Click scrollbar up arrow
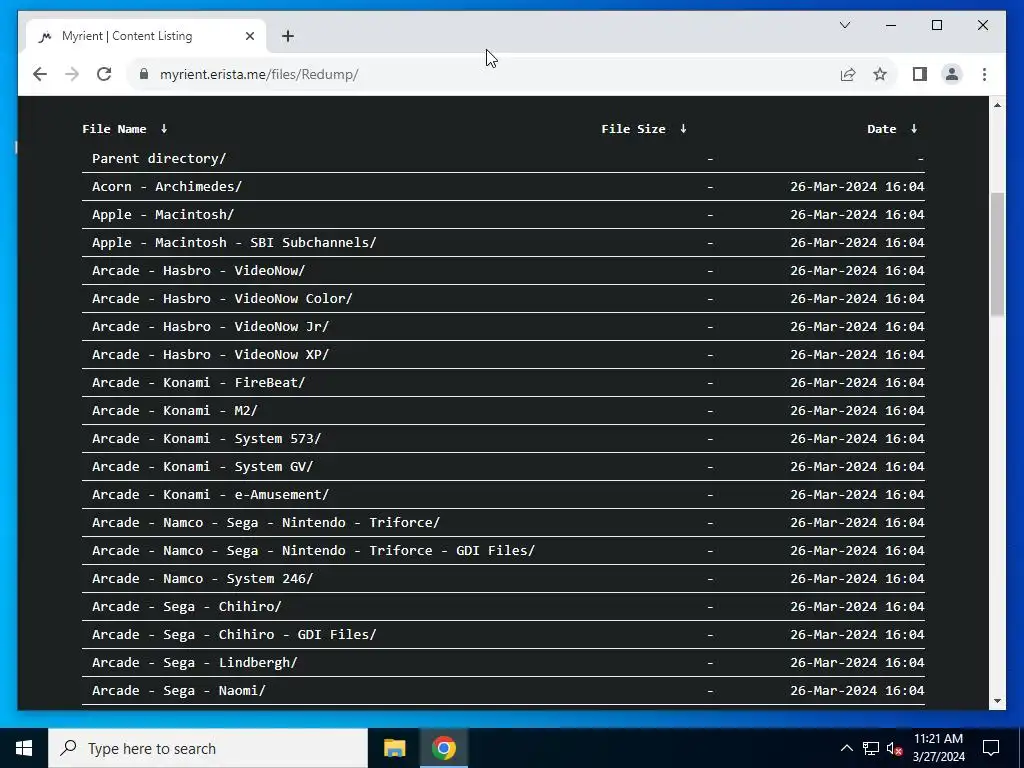 997,105
